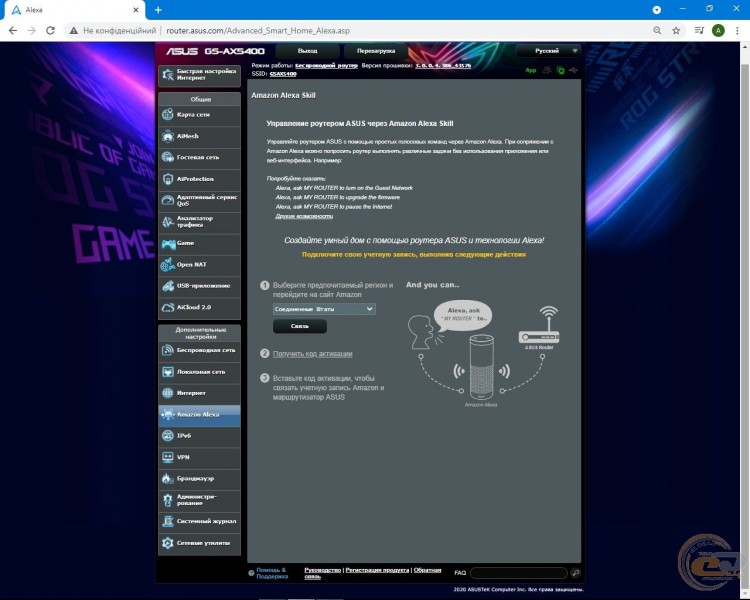Close the Alexa browser tab

136,10
